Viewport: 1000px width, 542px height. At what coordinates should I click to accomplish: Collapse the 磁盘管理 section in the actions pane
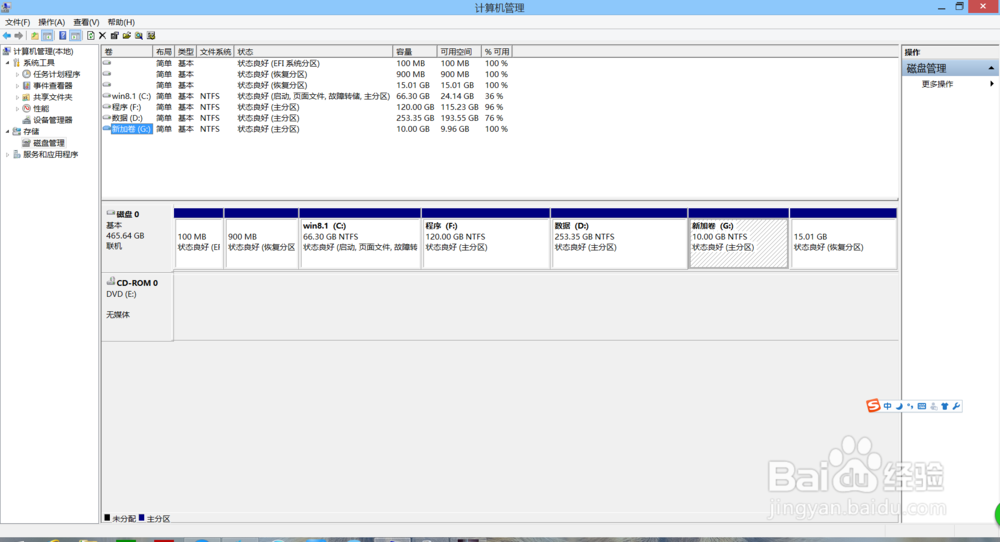pos(991,68)
